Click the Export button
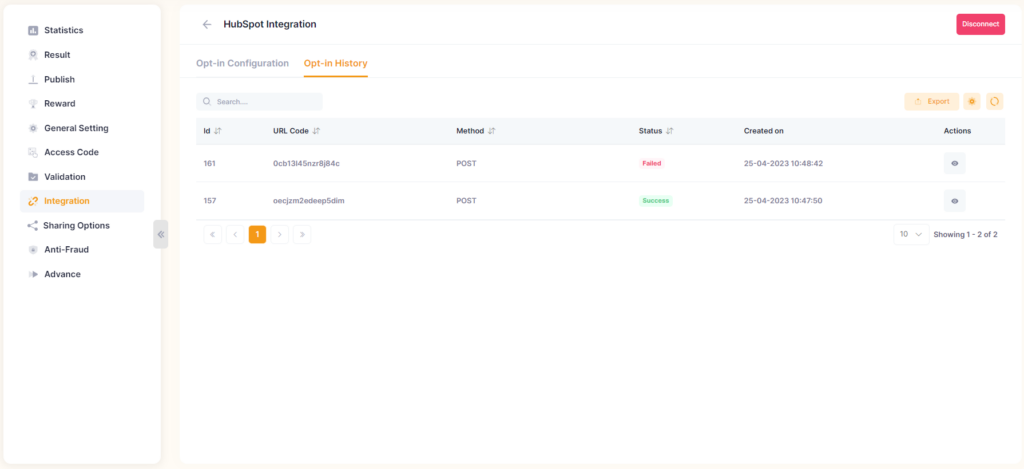The height and width of the screenshot is (469, 1024). click(x=932, y=101)
